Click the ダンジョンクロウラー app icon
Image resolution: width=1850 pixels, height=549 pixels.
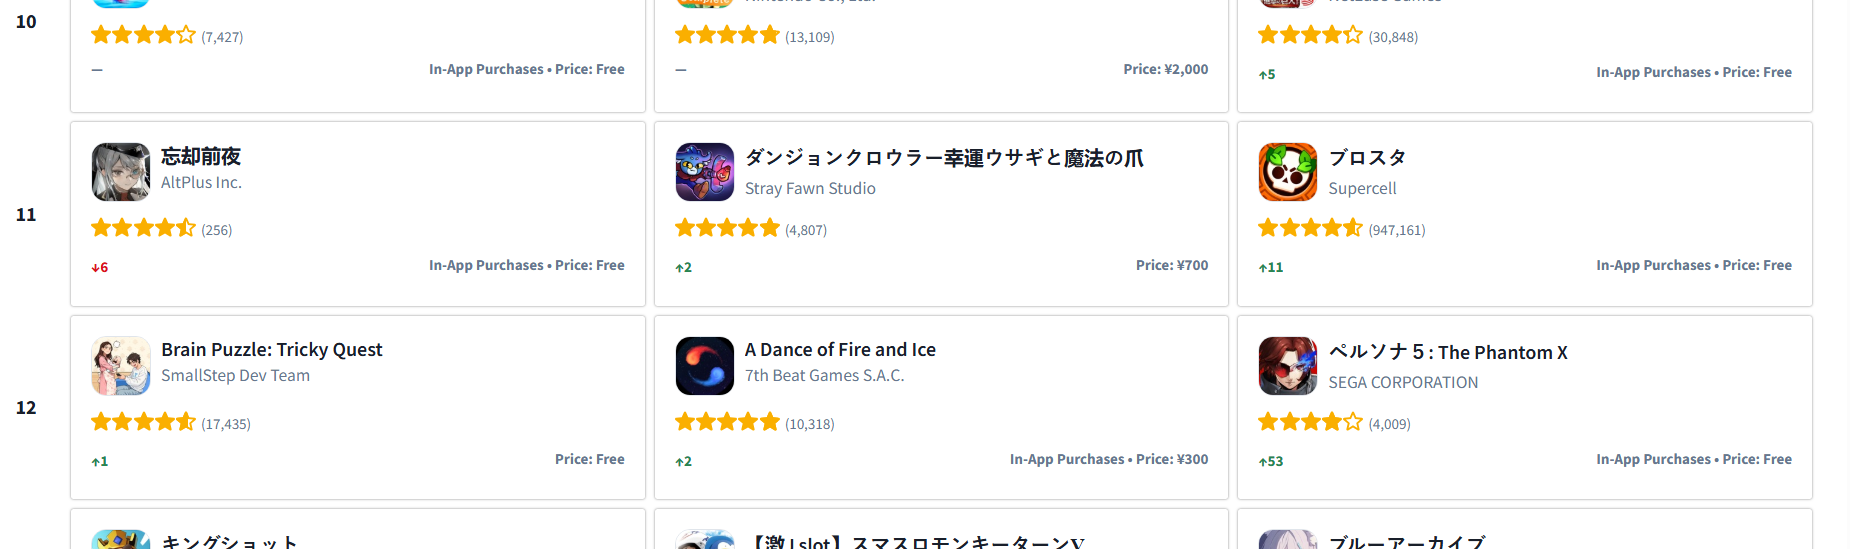coord(704,172)
